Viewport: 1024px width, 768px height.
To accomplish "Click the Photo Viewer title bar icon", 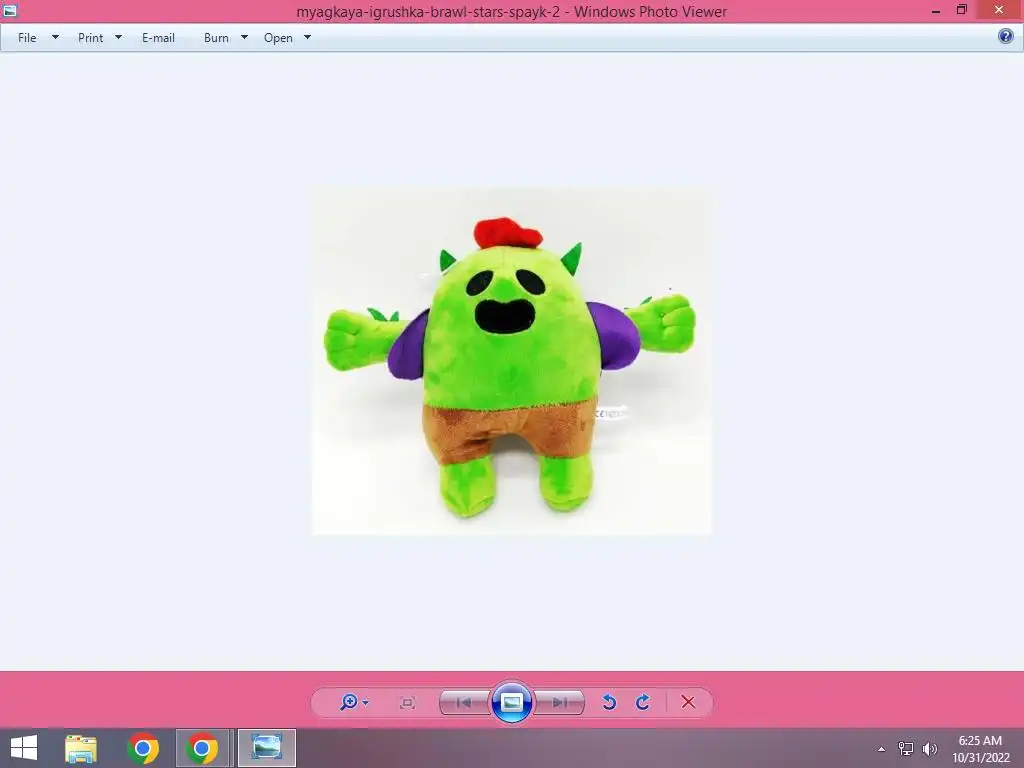I will click(x=9, y=10).
